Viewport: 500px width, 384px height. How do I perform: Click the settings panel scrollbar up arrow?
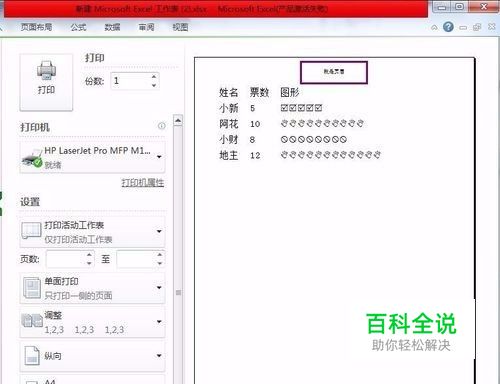[178, 120]
